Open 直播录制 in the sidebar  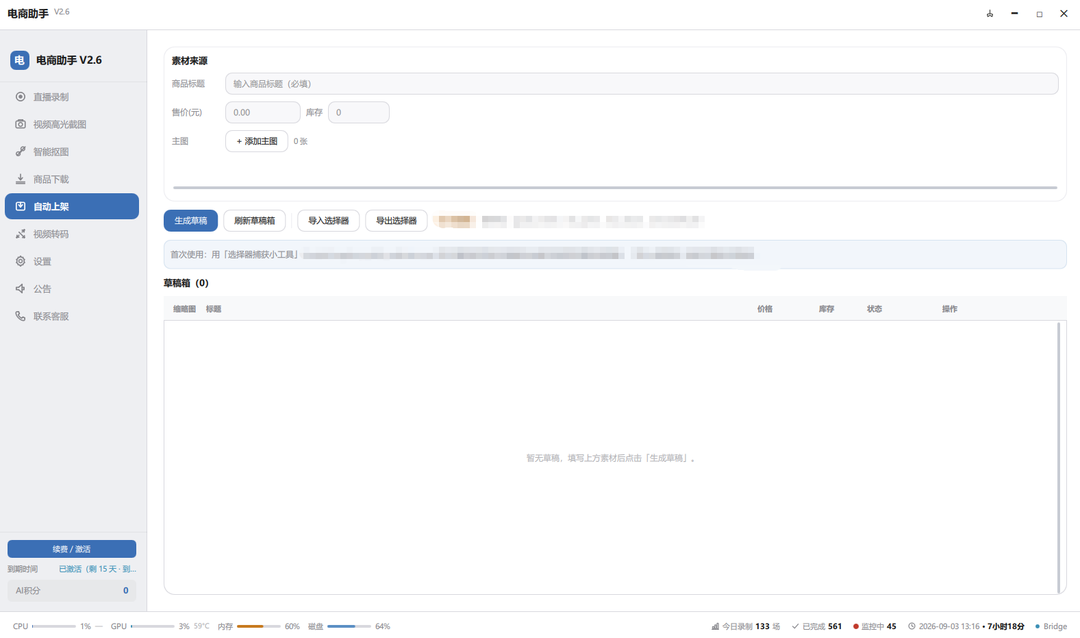(72, 97)
